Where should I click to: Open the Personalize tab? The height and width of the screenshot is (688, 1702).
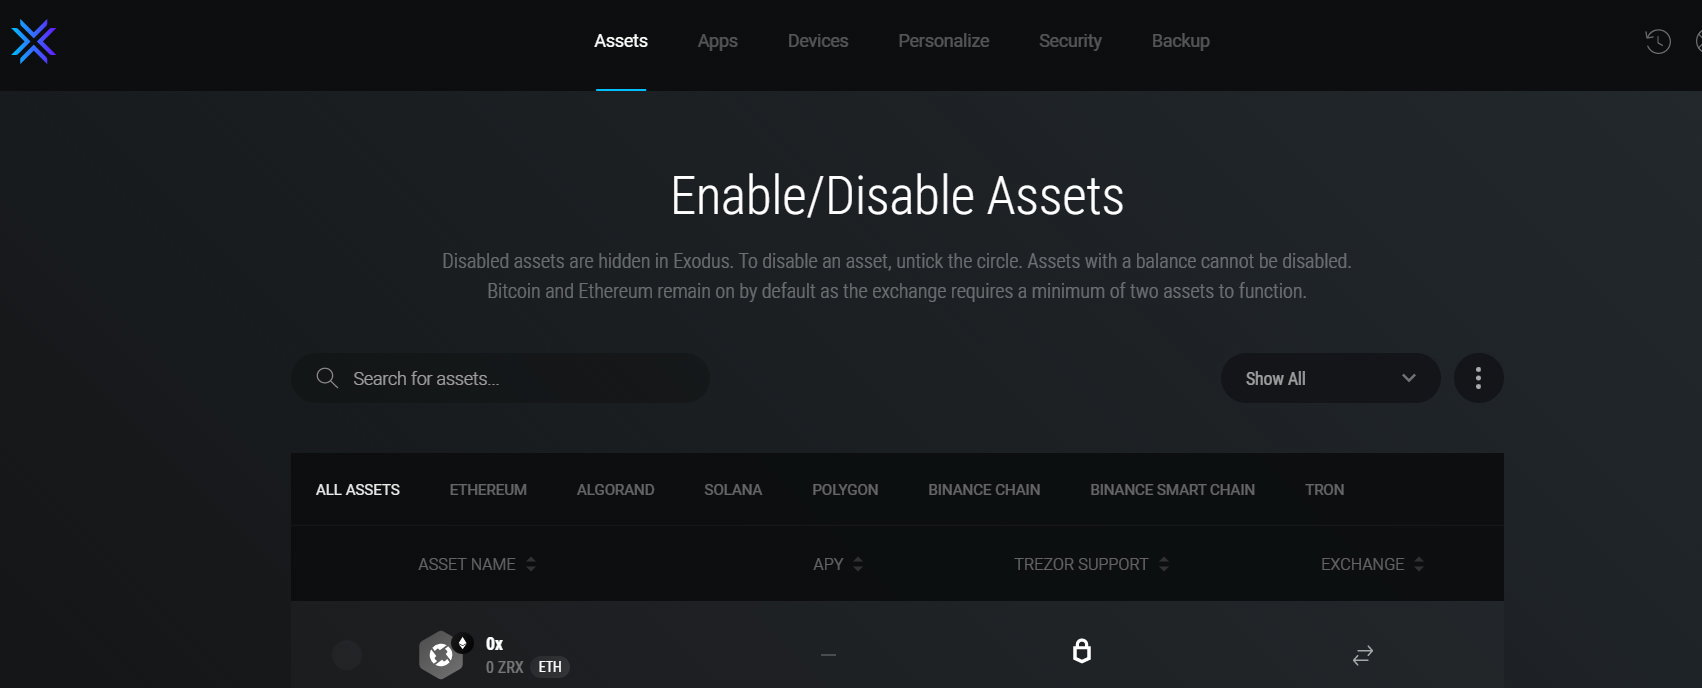pos(944,41)
